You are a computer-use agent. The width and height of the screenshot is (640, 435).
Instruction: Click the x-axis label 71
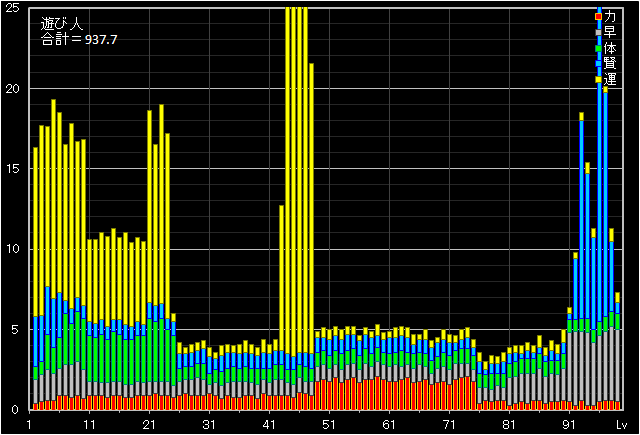coord(449,425)
